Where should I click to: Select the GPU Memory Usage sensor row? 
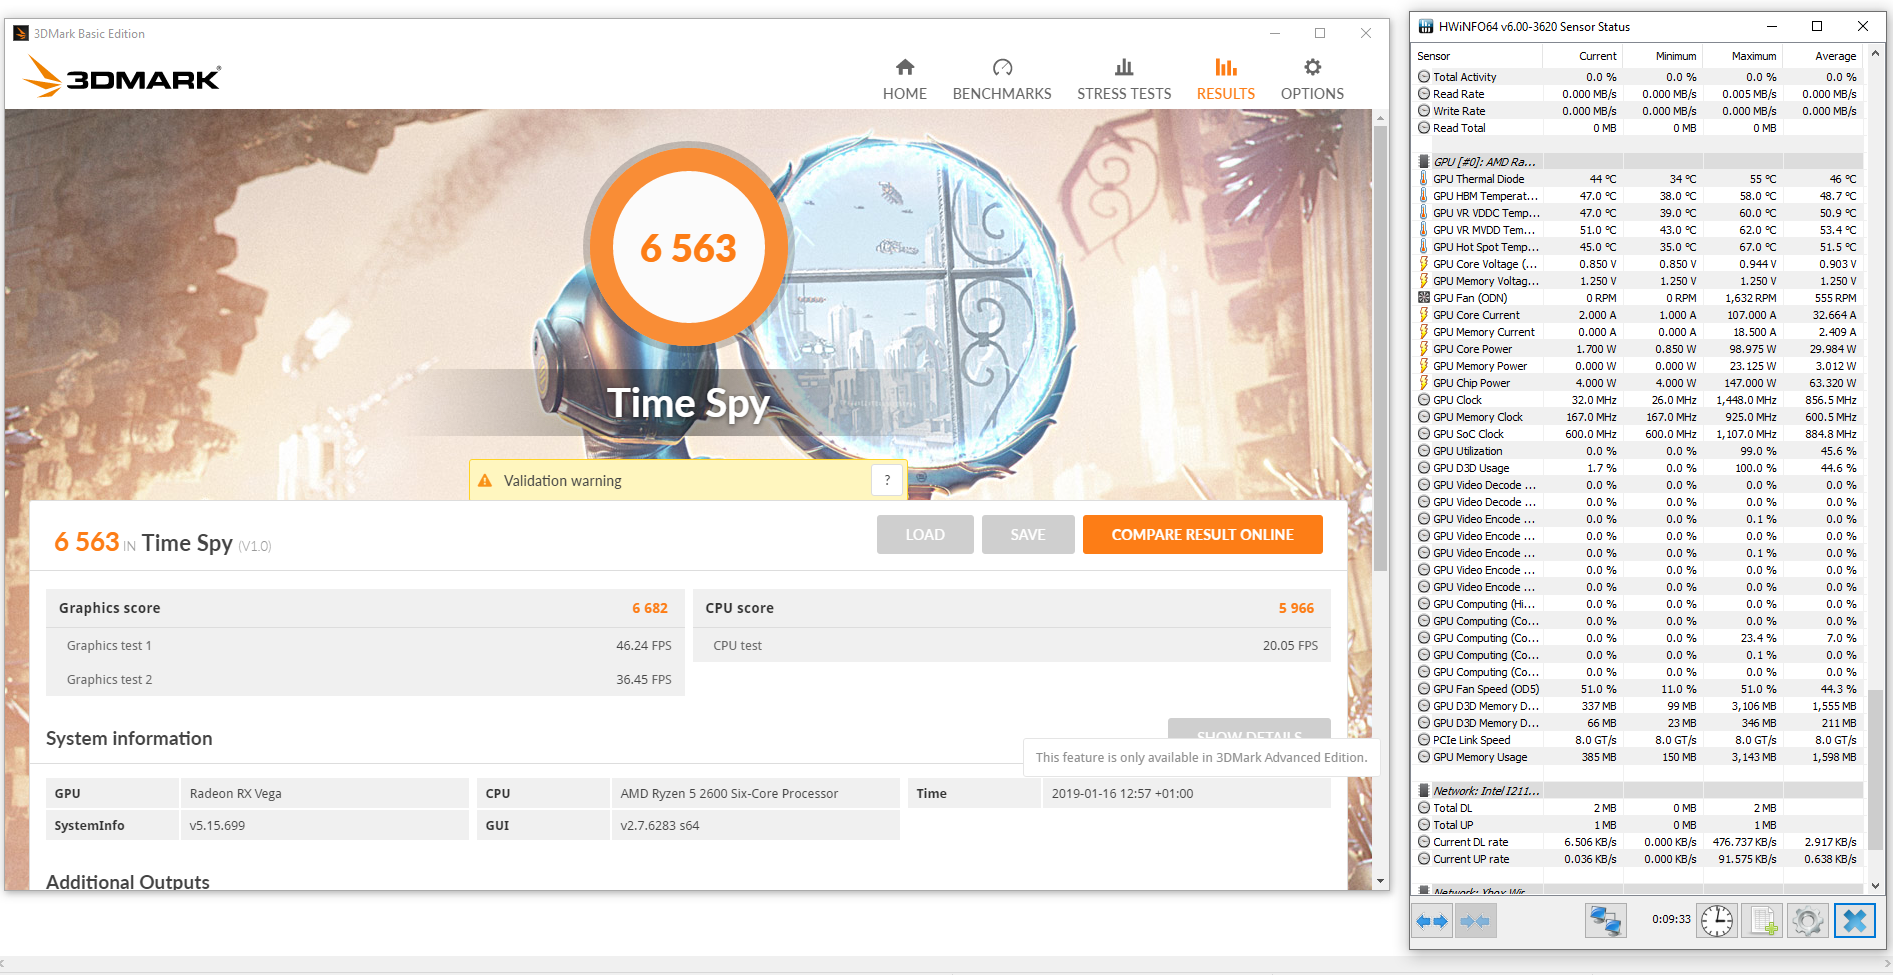coord(1638,757)
